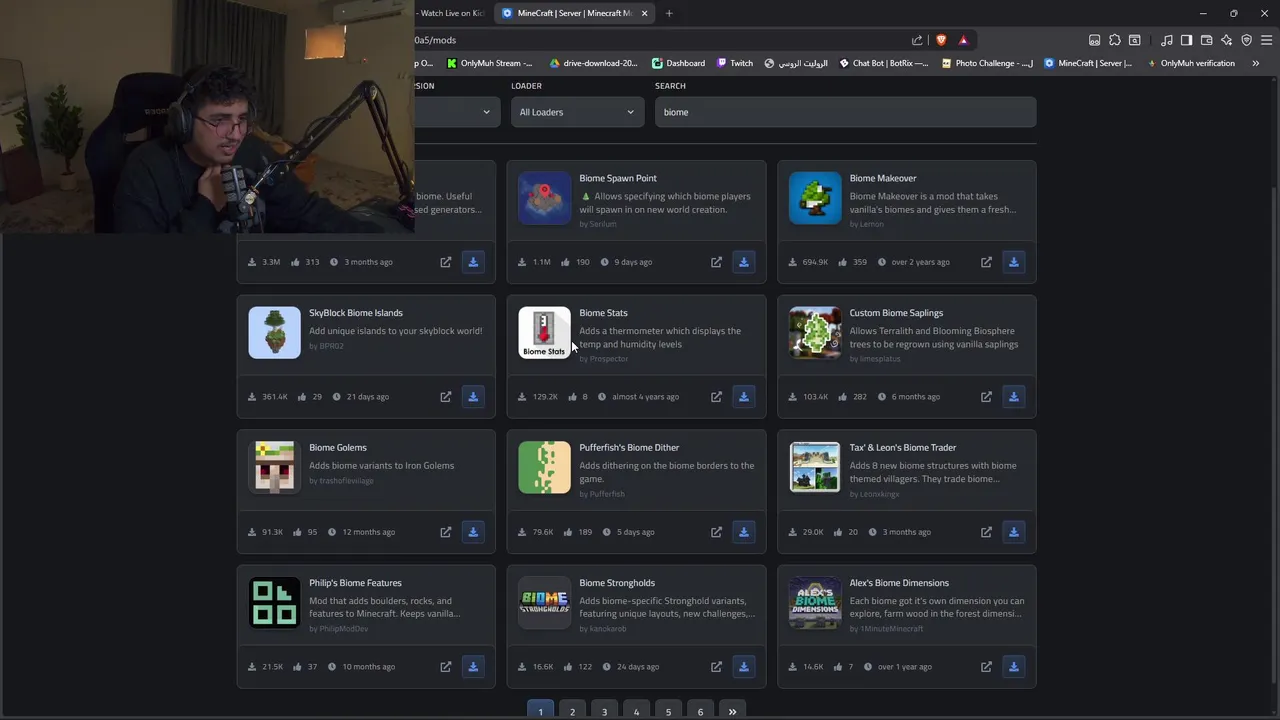Show more bookmarks with the overflow chevron
The image size is (1280, 720).
(x=1255, y=63)
